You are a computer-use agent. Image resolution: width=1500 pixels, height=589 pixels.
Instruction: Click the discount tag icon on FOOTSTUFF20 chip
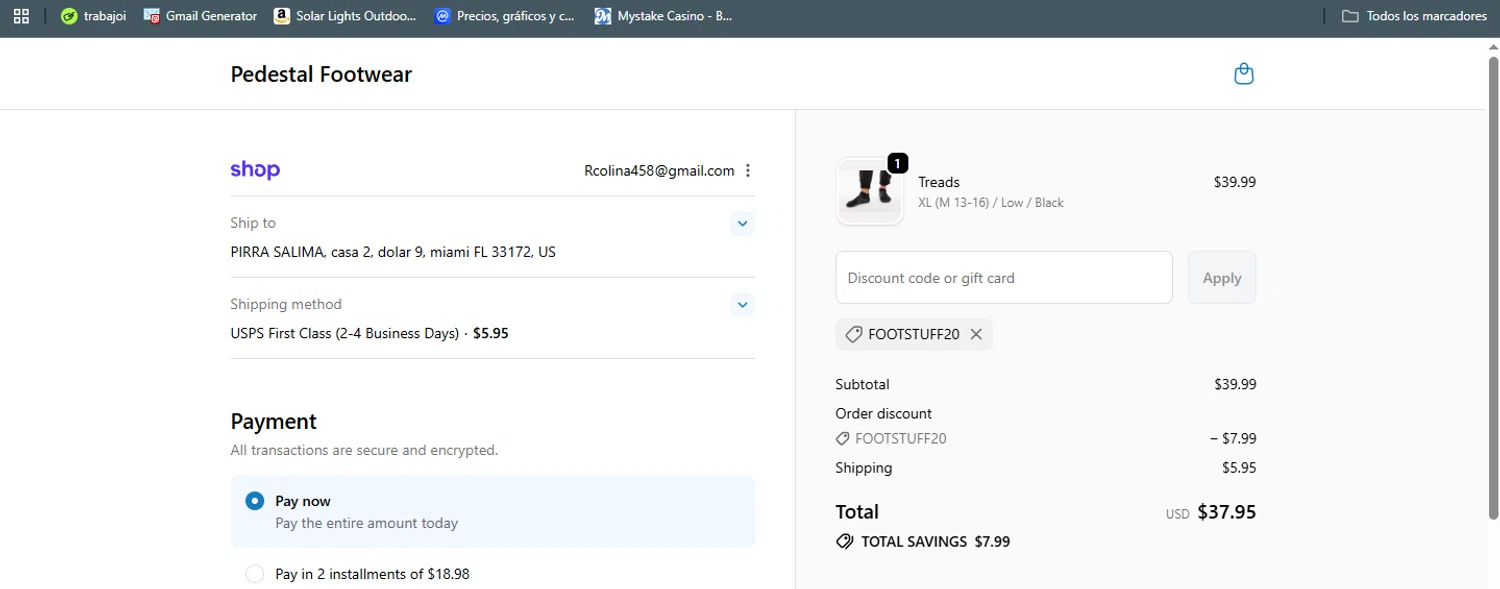(853, 335)
